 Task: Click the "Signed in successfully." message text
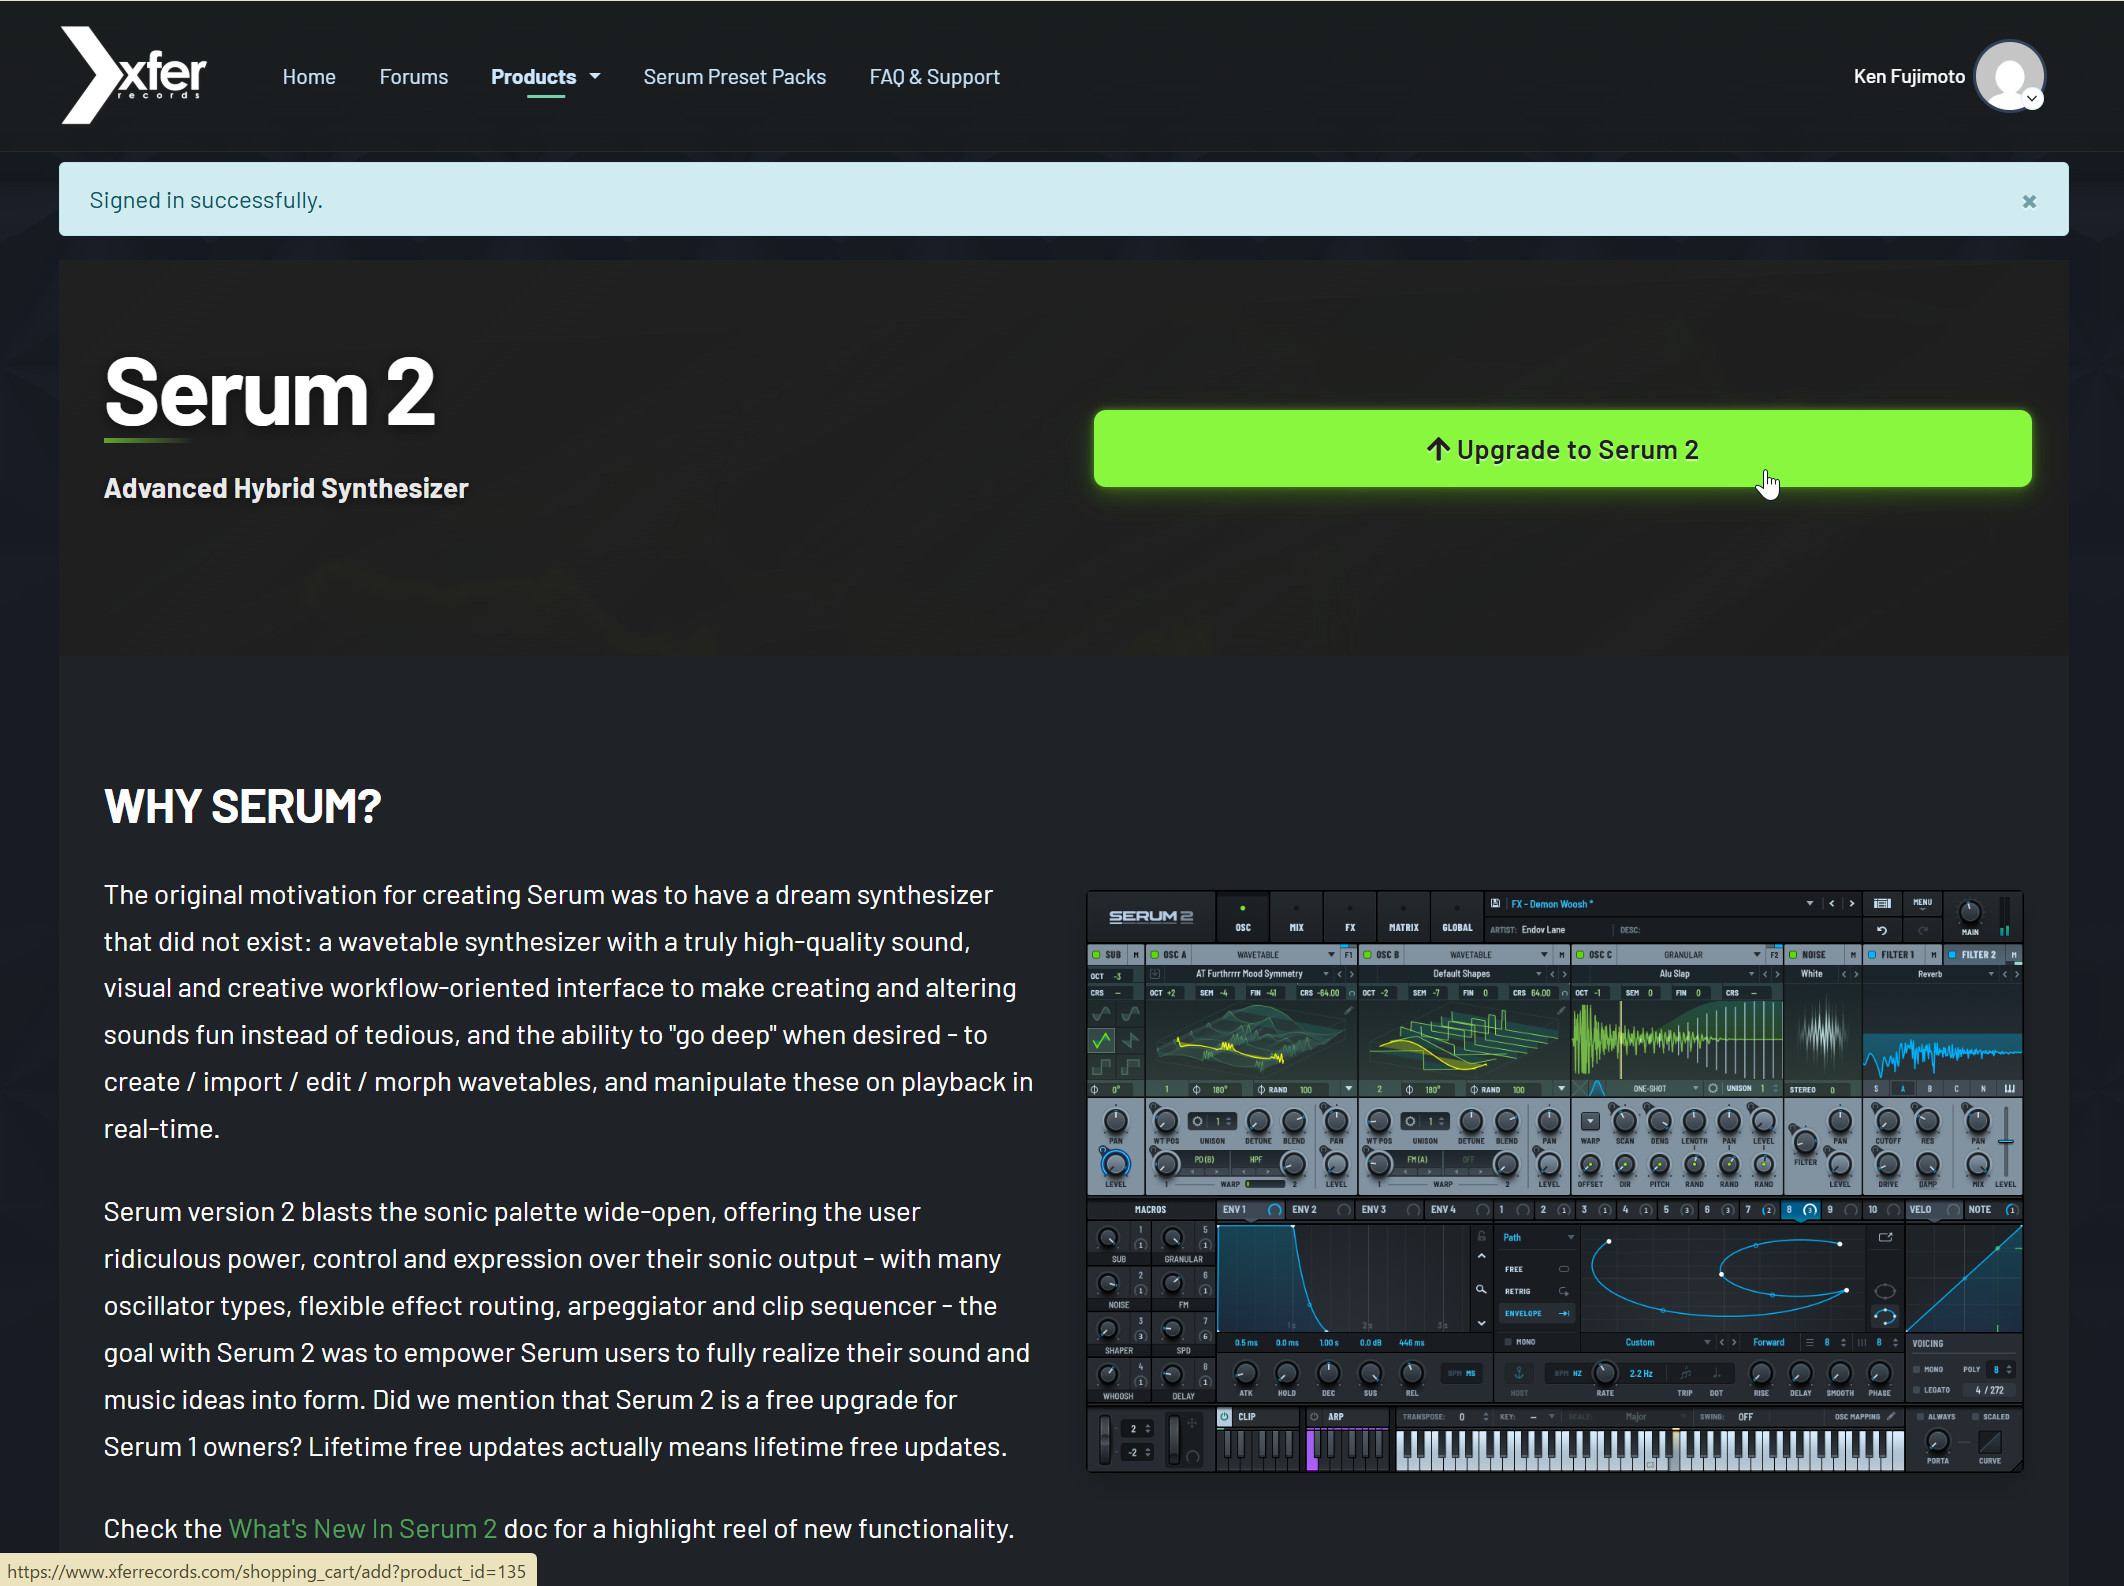206,200
